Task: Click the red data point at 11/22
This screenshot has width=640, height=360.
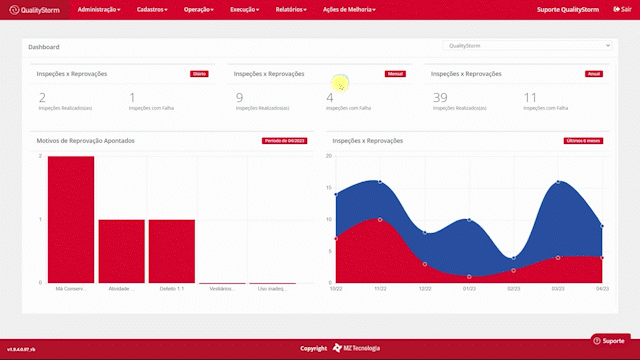Action: pyautogui.click(x=380, y=220)
